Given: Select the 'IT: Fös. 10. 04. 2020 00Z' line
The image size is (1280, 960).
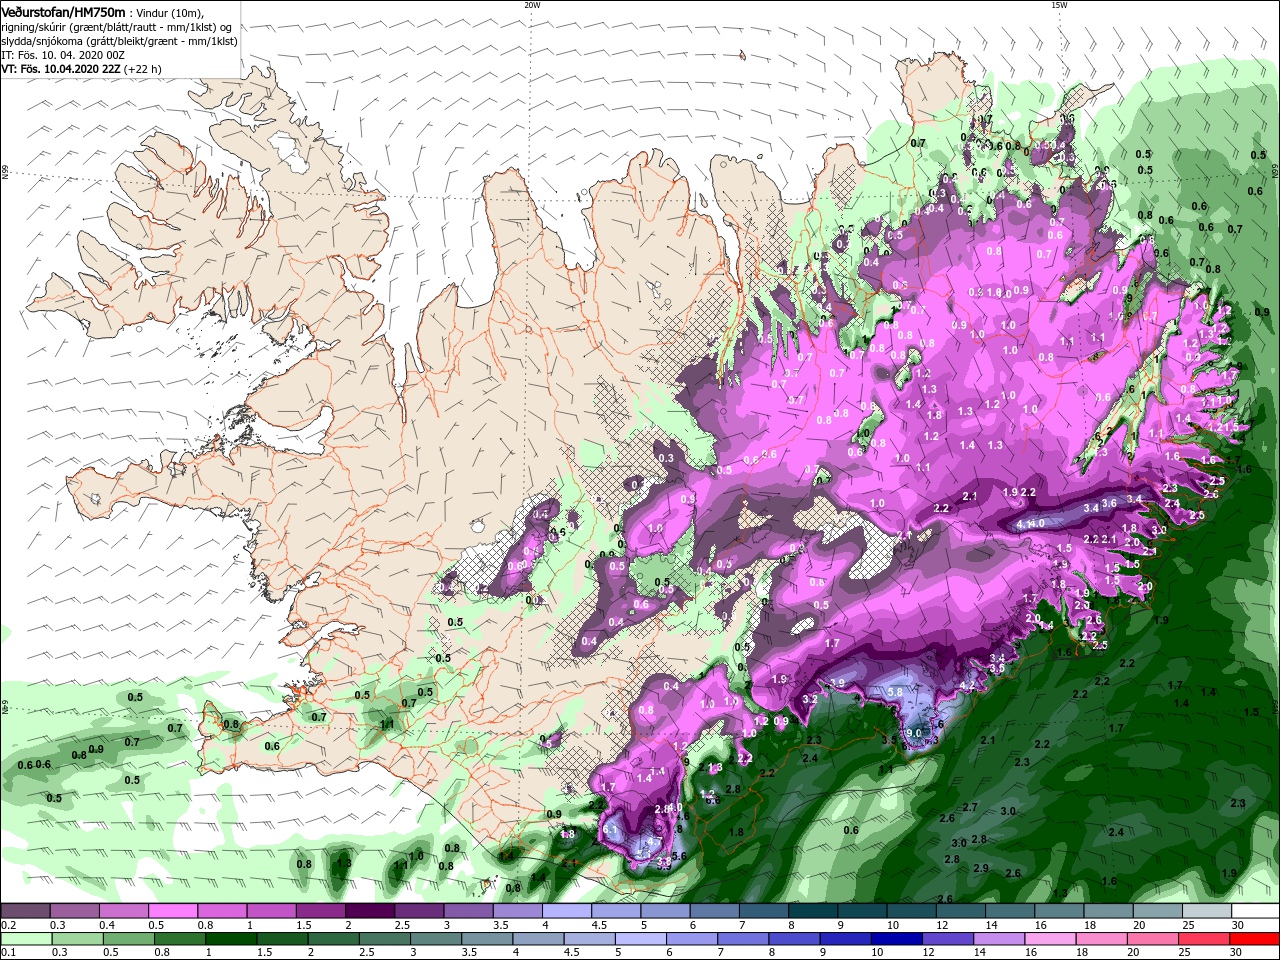Looking at the screenshot, I should click(63, 55).
